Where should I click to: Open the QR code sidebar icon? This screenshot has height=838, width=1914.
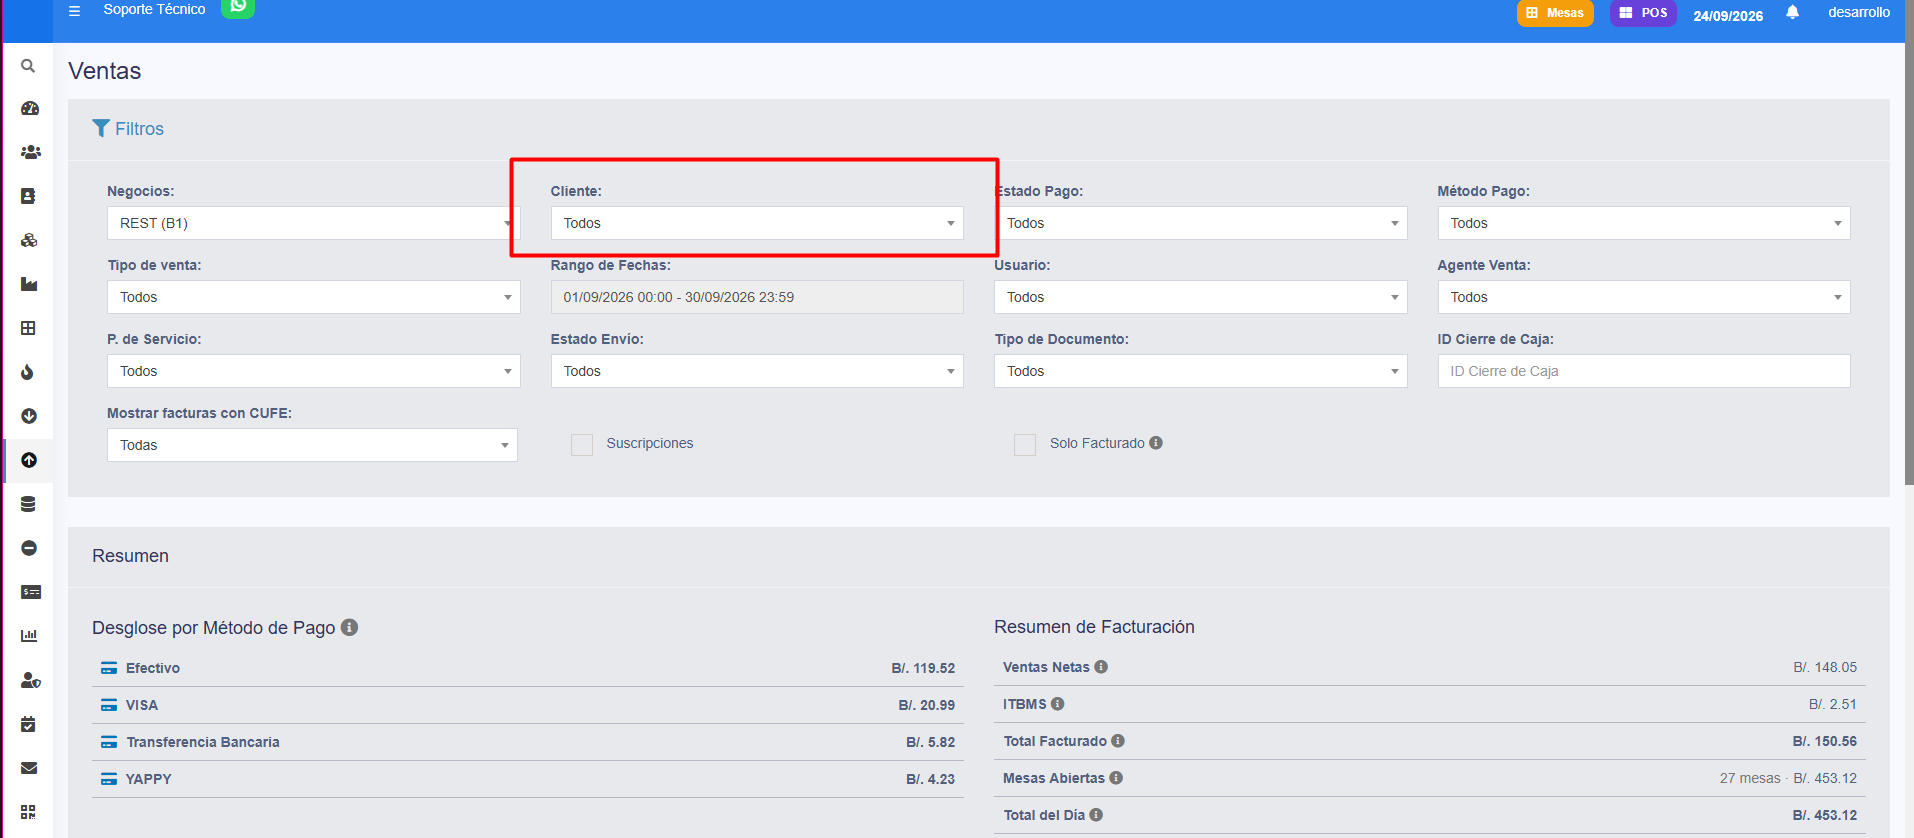tap(28, 812)
